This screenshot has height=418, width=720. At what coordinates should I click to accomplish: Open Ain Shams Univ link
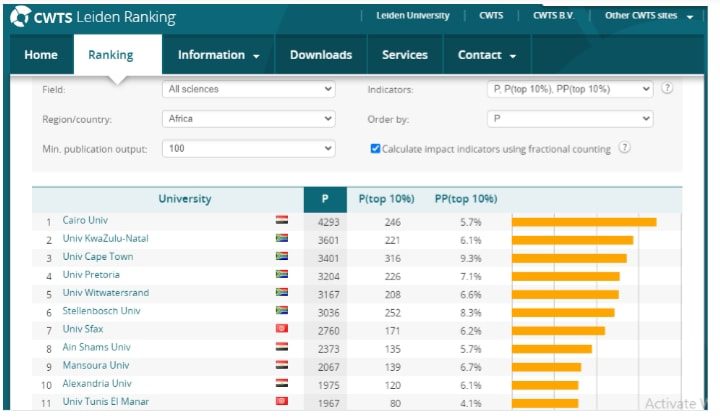(96, 347)
